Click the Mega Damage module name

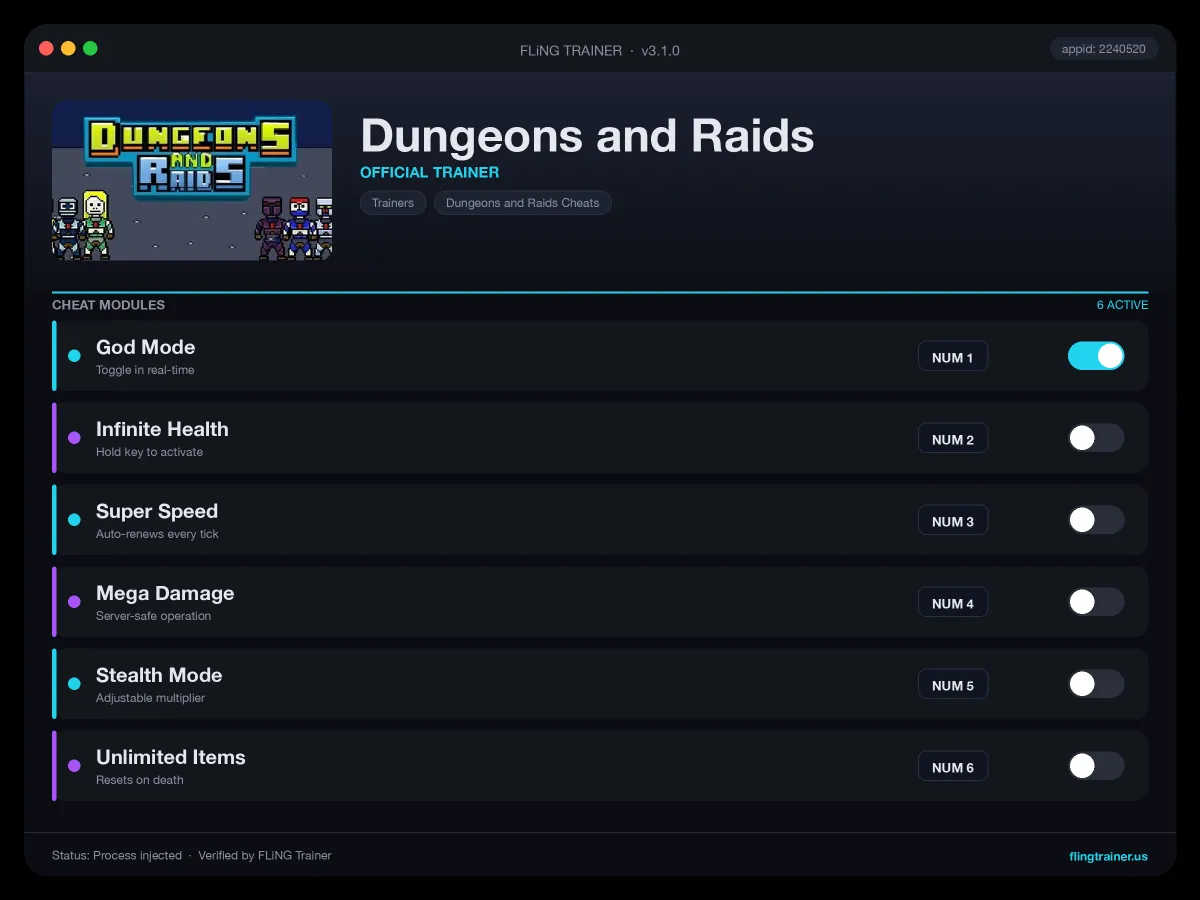tap(165, 593)
